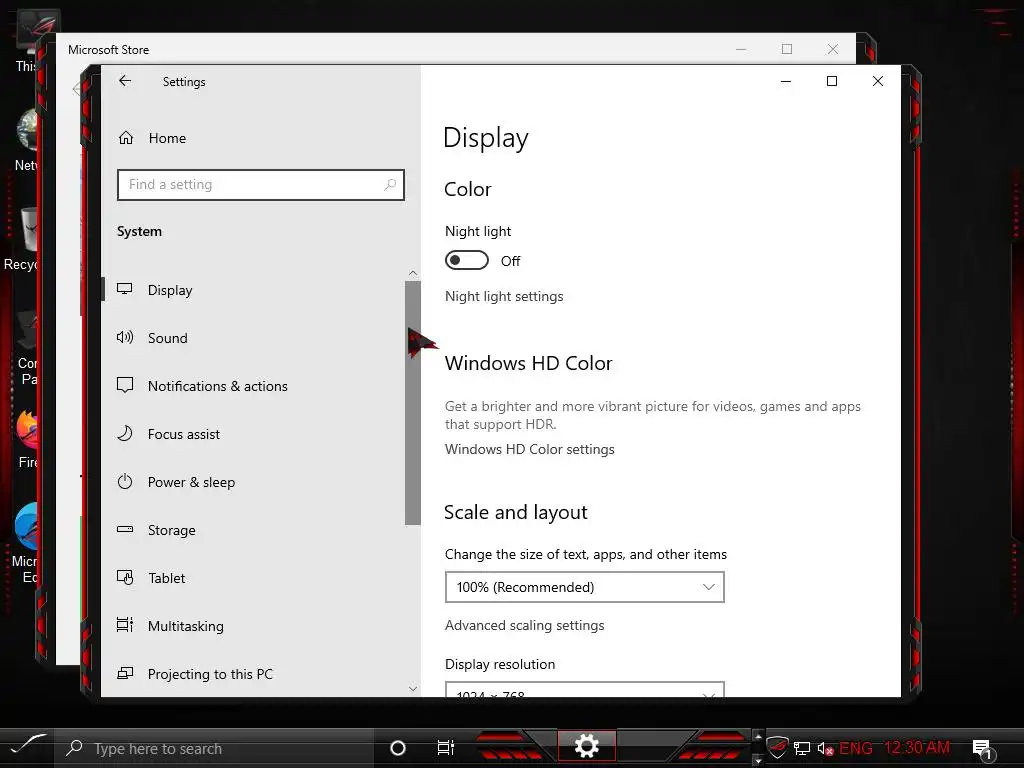The height and width of the screenshot is (768, 1024).
Task: Click the Projecting to this PC icon
Action: pos(125,673)
